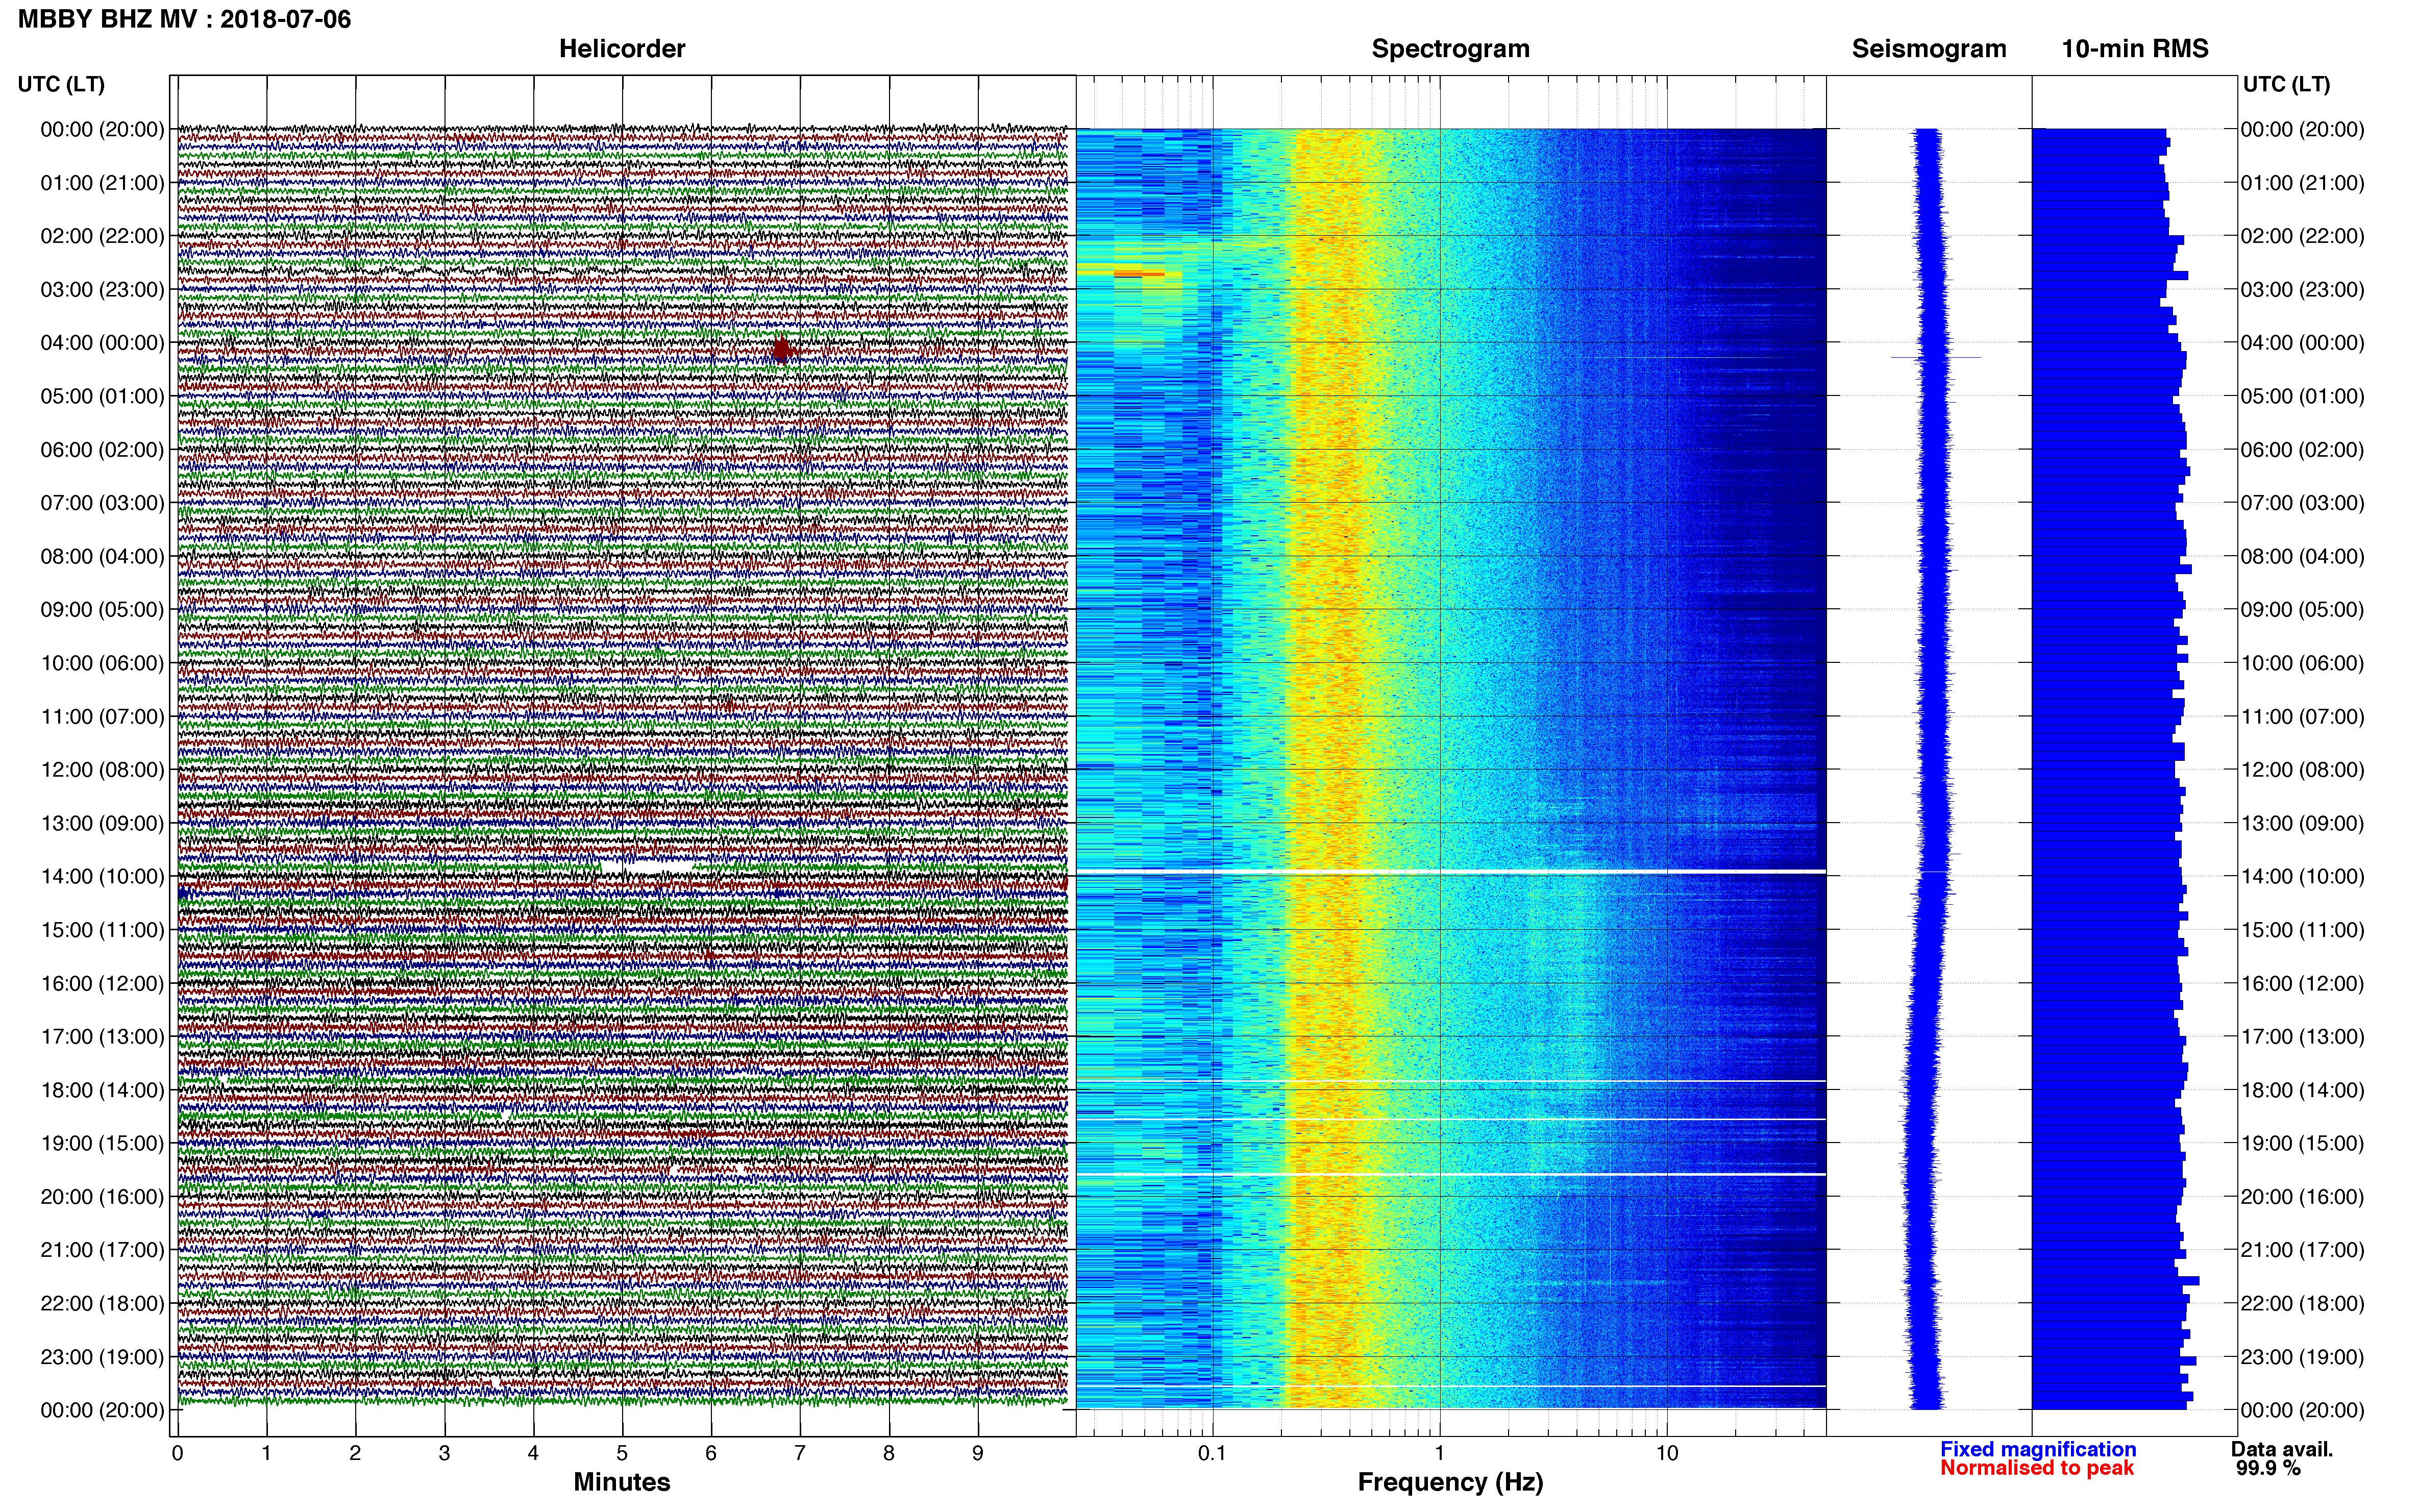Viewport: 2419px width, 1512px height.
Task: Click the left '07:00 (03:00)' time label
Action: (102, 503)
